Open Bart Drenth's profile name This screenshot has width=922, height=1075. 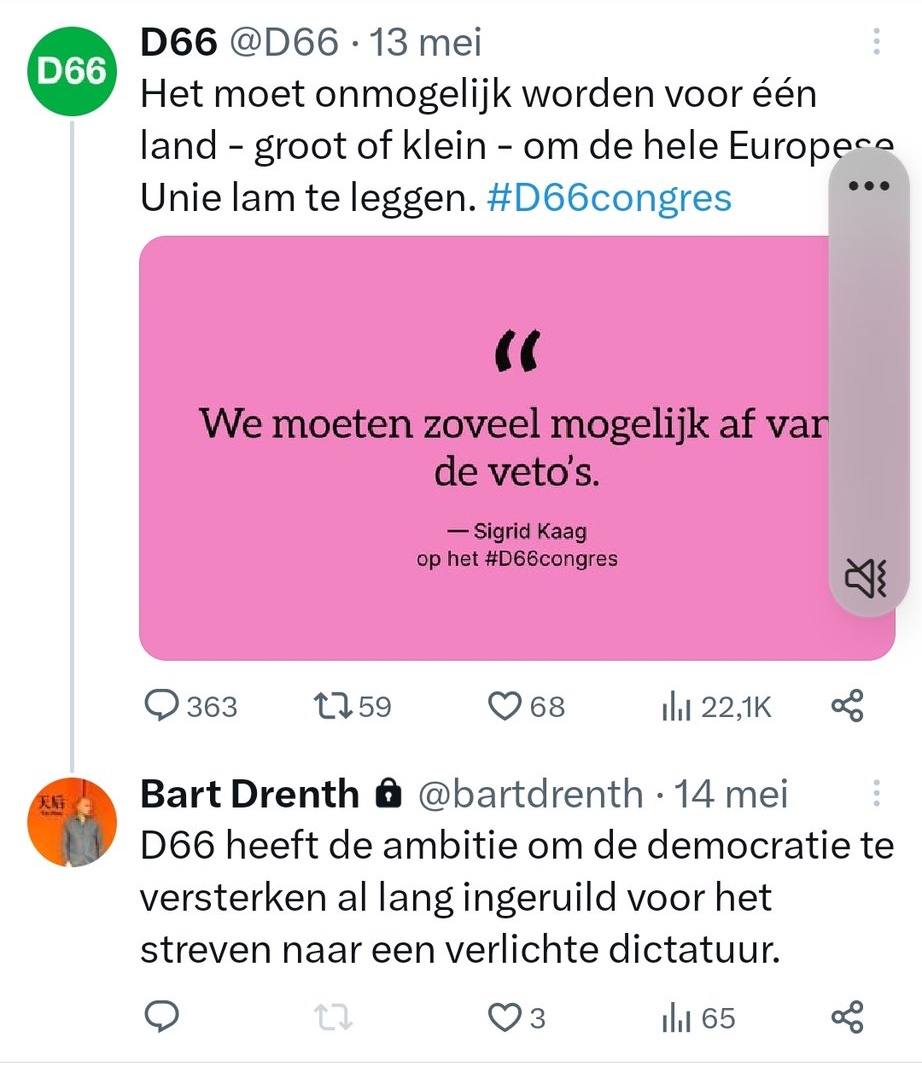click(x=248, y=793)
